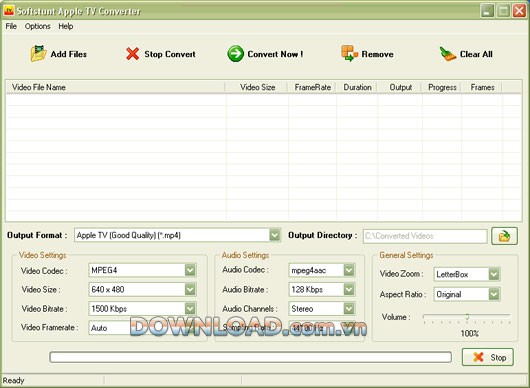This screenshot has height=388, width=530.
Task: Open the File menu
Action: (x=11, y=26)
